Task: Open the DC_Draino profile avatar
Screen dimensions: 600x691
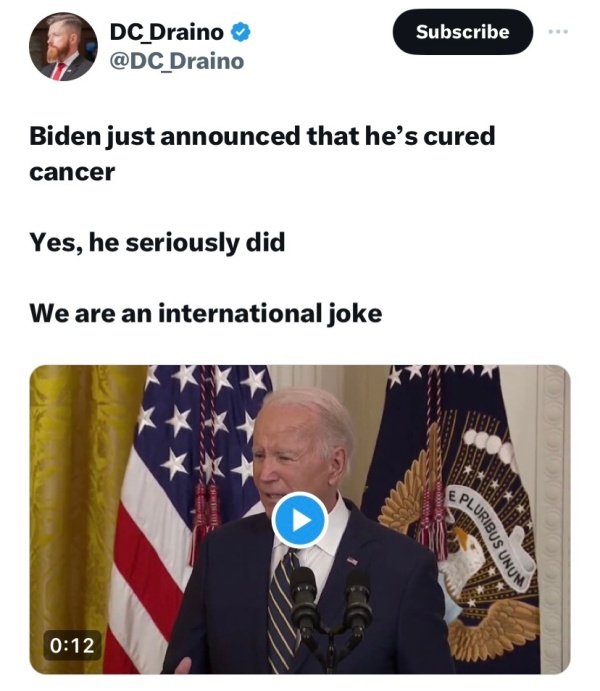Action: (x=63, y=46)
